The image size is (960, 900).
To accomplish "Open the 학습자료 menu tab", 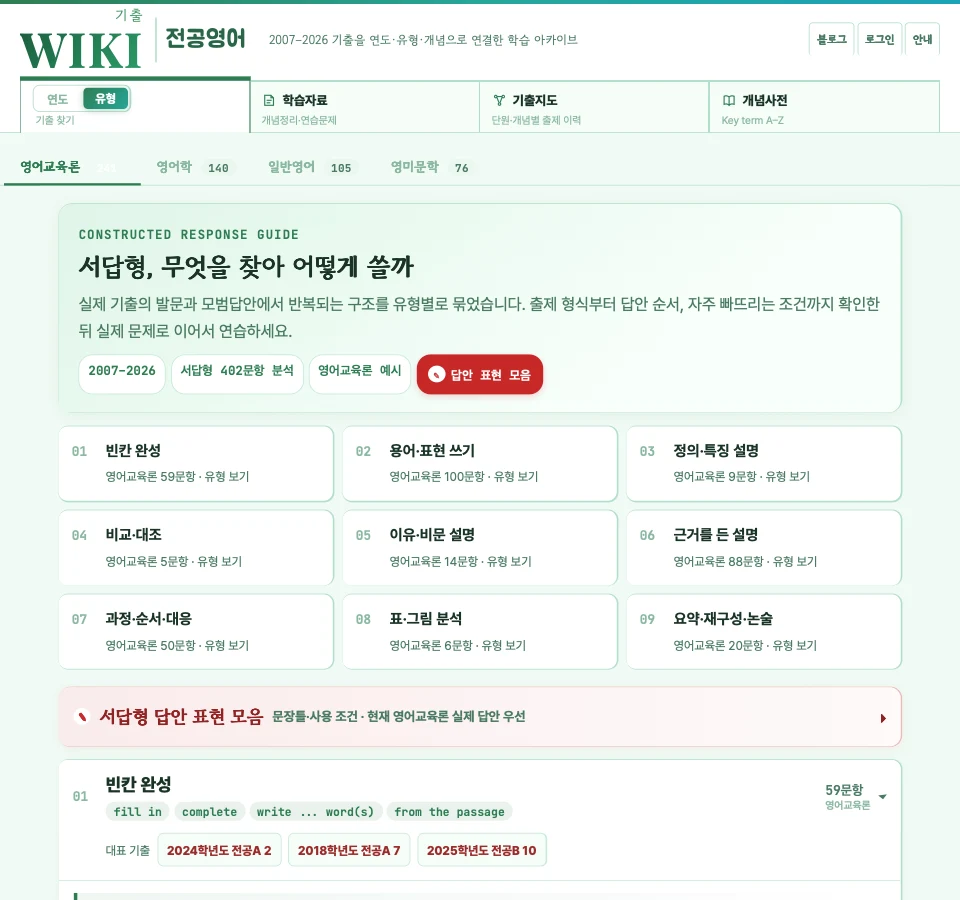I will click(x=365, y=107).
